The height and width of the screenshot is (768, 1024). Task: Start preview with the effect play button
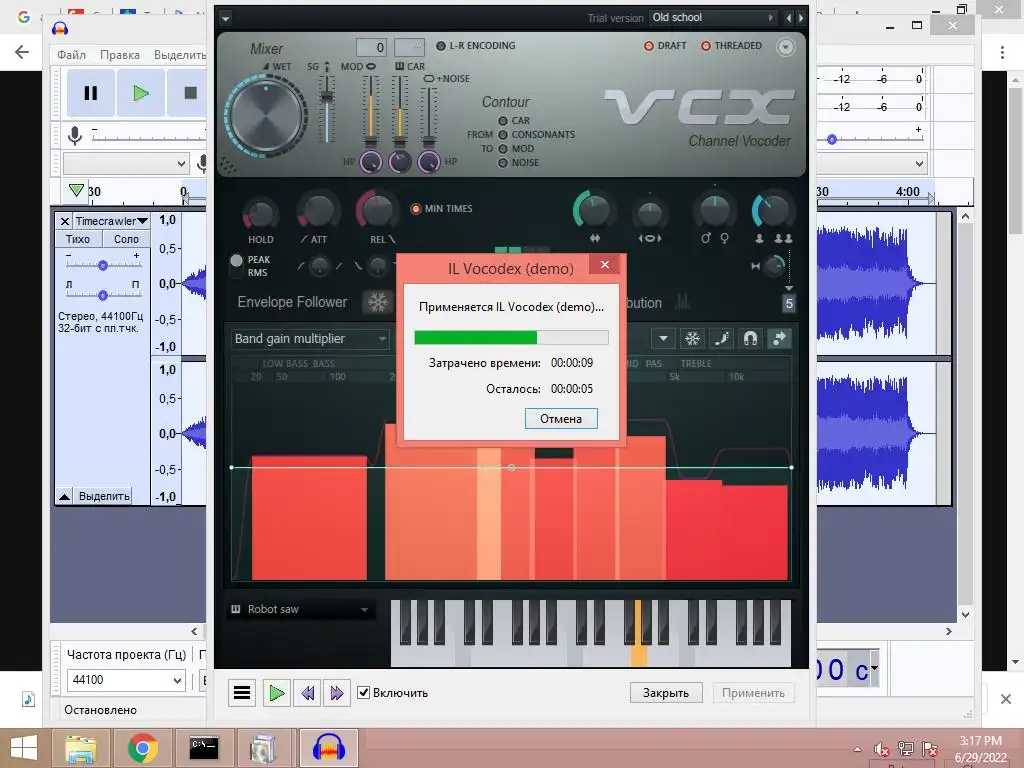point(276,693)
